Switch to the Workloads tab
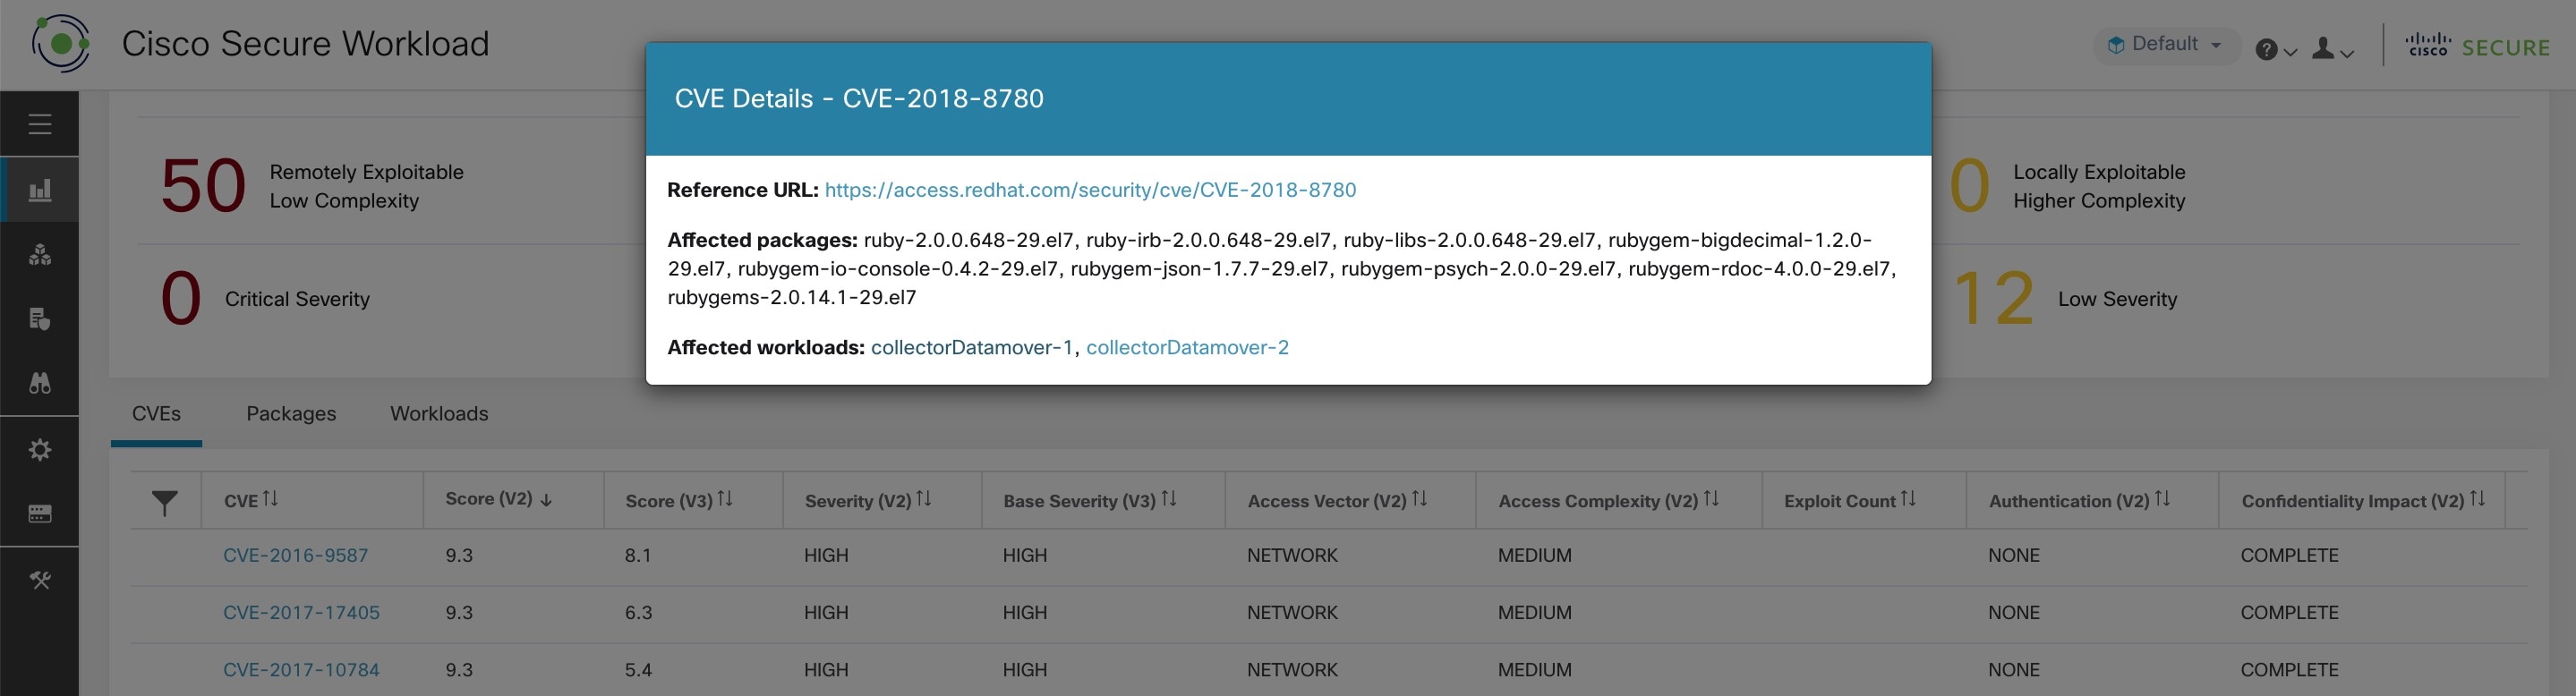This screenshot has width=2576, height=696. tap(439, 414)
